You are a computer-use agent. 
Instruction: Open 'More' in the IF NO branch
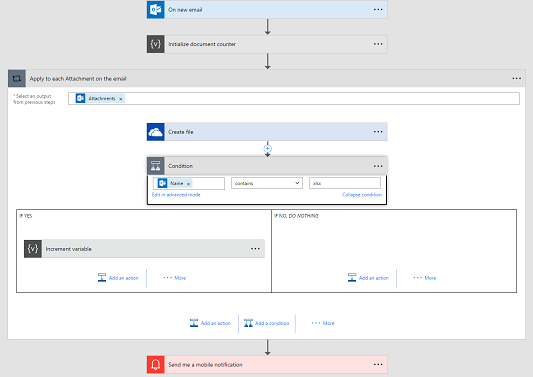(425, 278)
